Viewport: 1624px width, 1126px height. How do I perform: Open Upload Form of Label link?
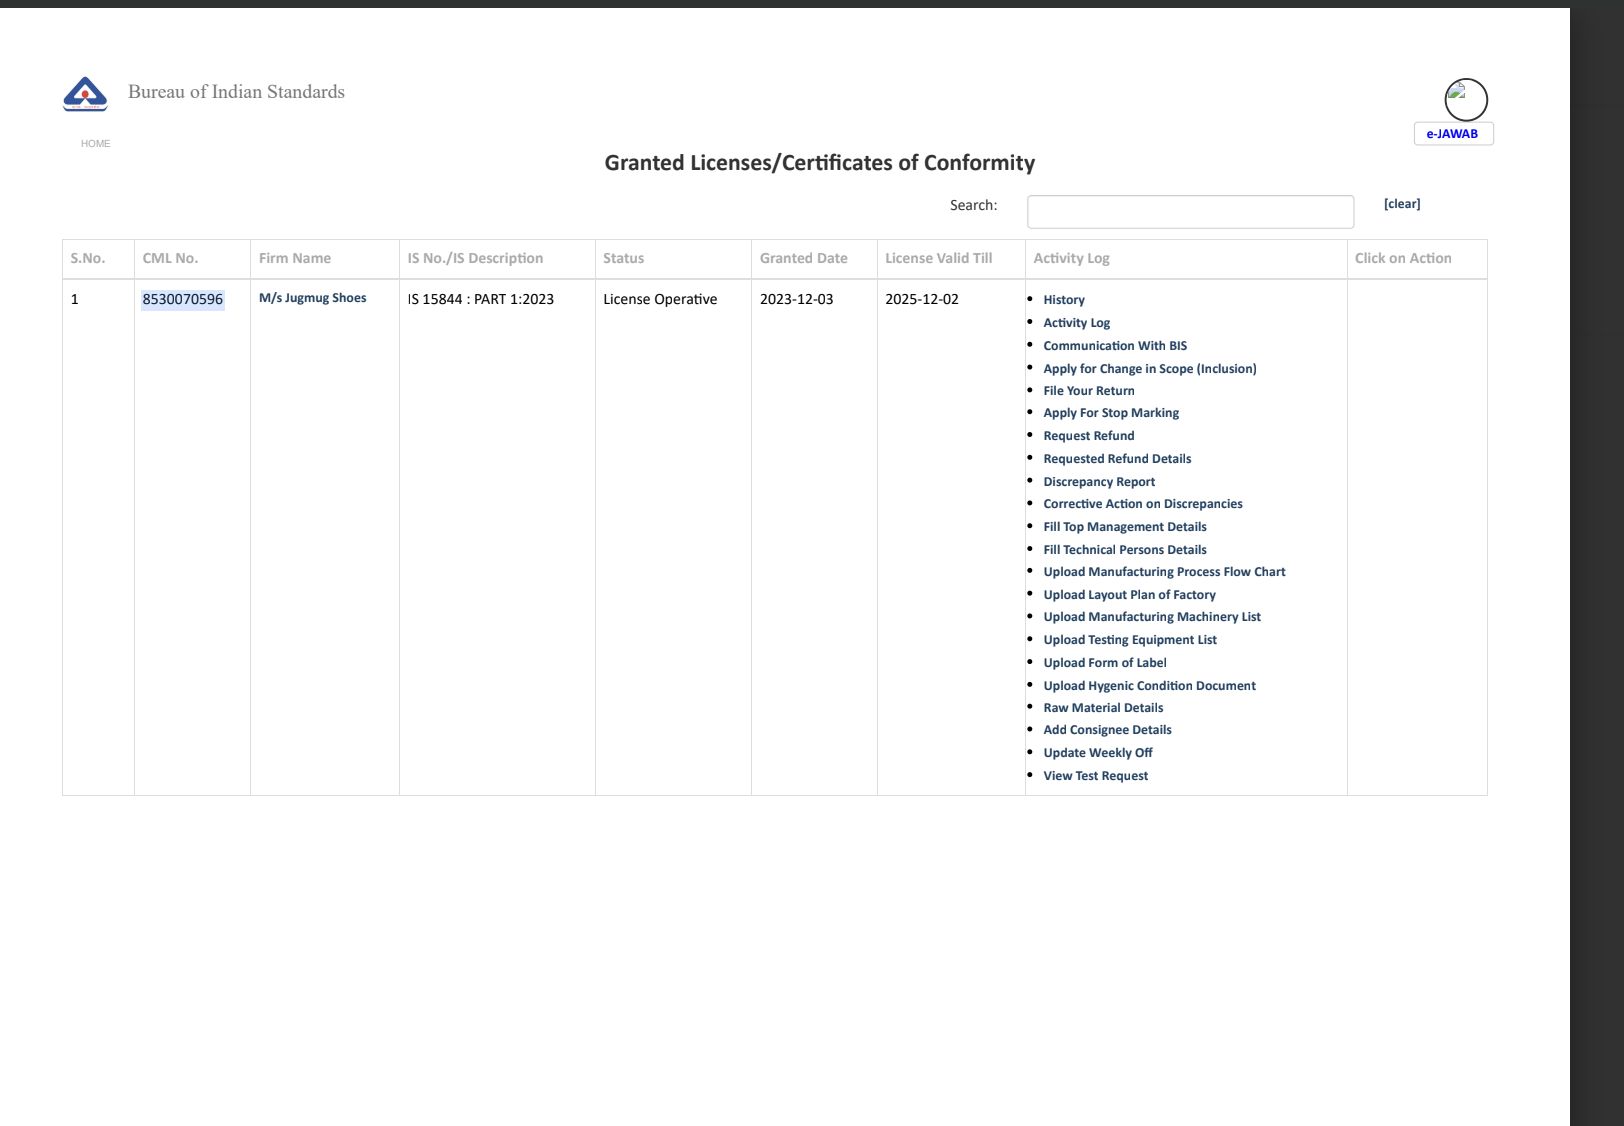click(1105, 663)
